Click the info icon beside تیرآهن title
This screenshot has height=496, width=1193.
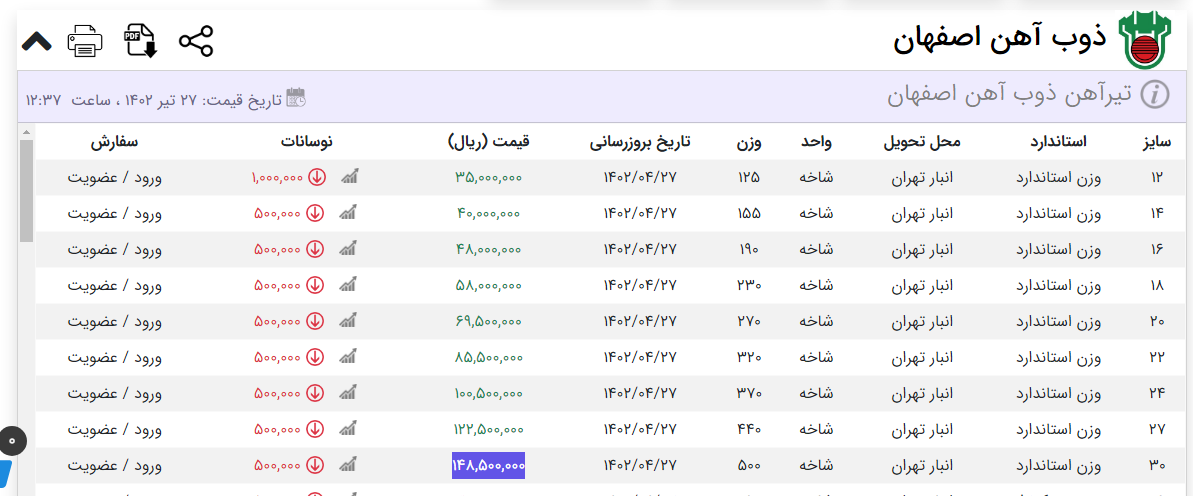click(x=1155, y=95)
